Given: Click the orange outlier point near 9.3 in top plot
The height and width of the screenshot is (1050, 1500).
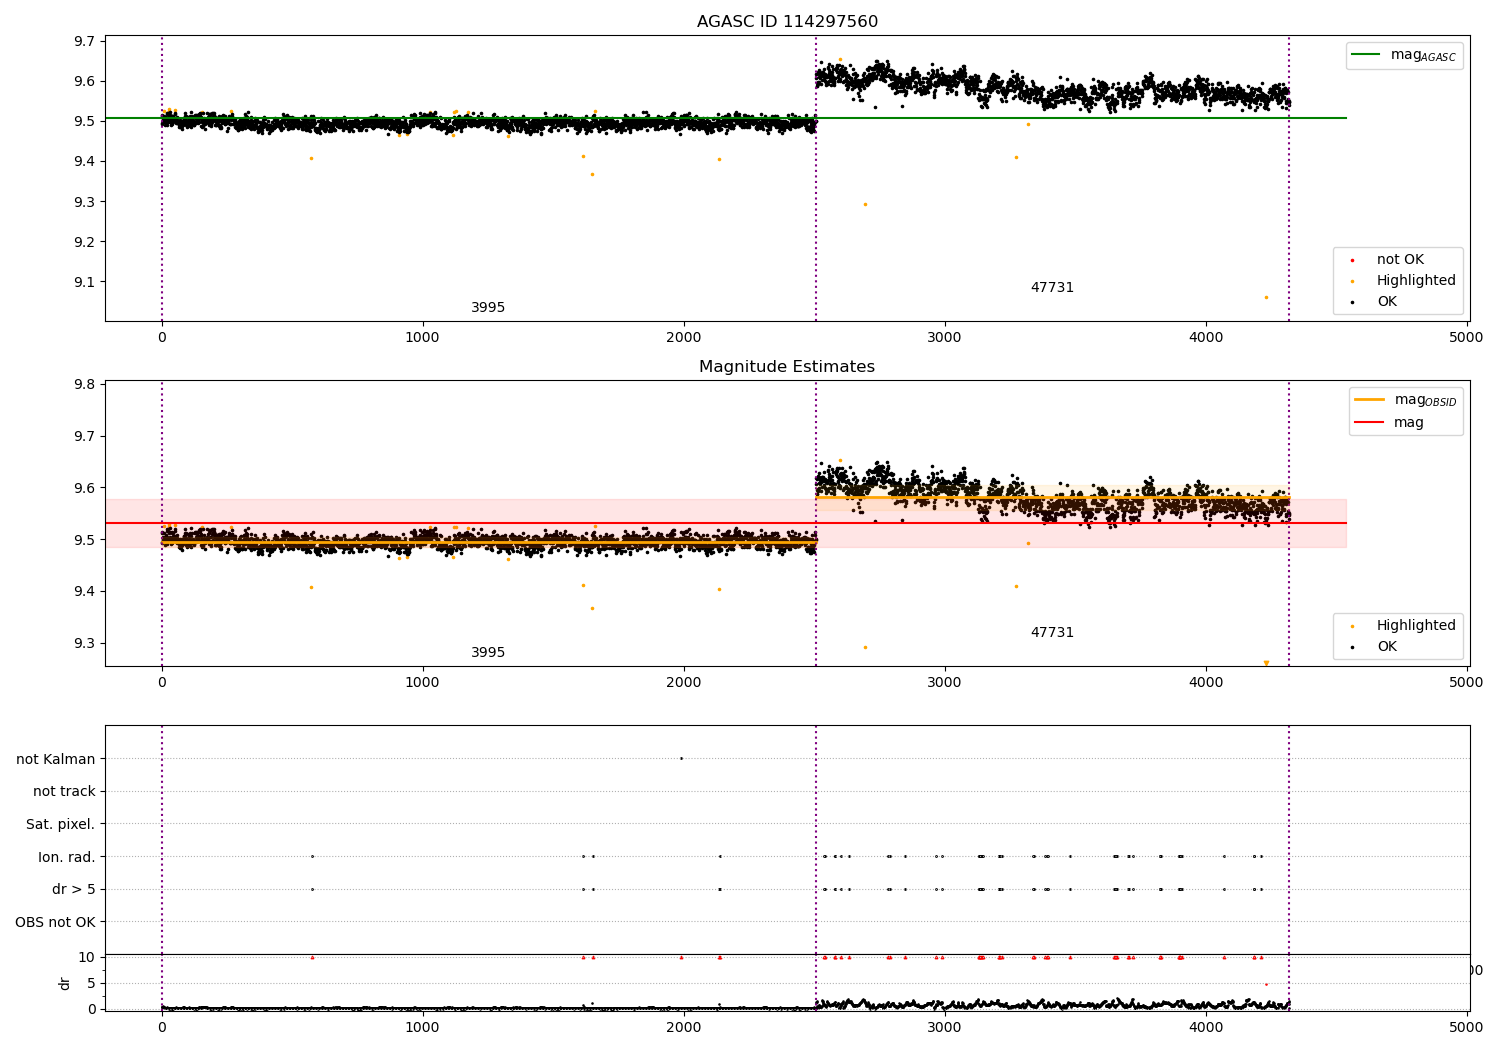Looking at the screenshot, I should click(x=865, y=204).
